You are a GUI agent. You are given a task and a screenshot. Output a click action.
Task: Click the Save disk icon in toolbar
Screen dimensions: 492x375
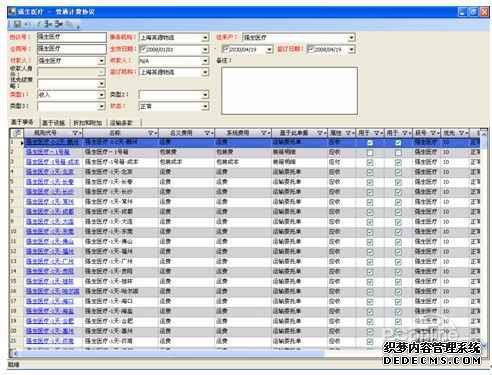[18, 24]
